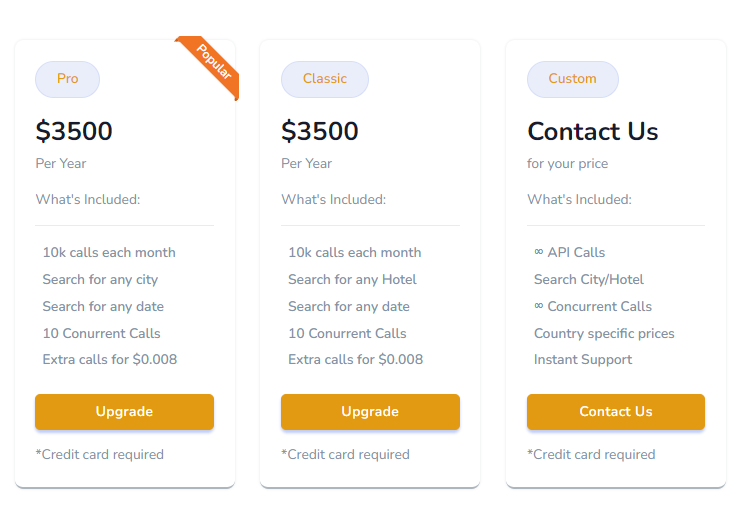Click the infinity Concurrent Calls feature
Image resolution: width=749 pixels, height=518 pixels.
click(593, 306)
